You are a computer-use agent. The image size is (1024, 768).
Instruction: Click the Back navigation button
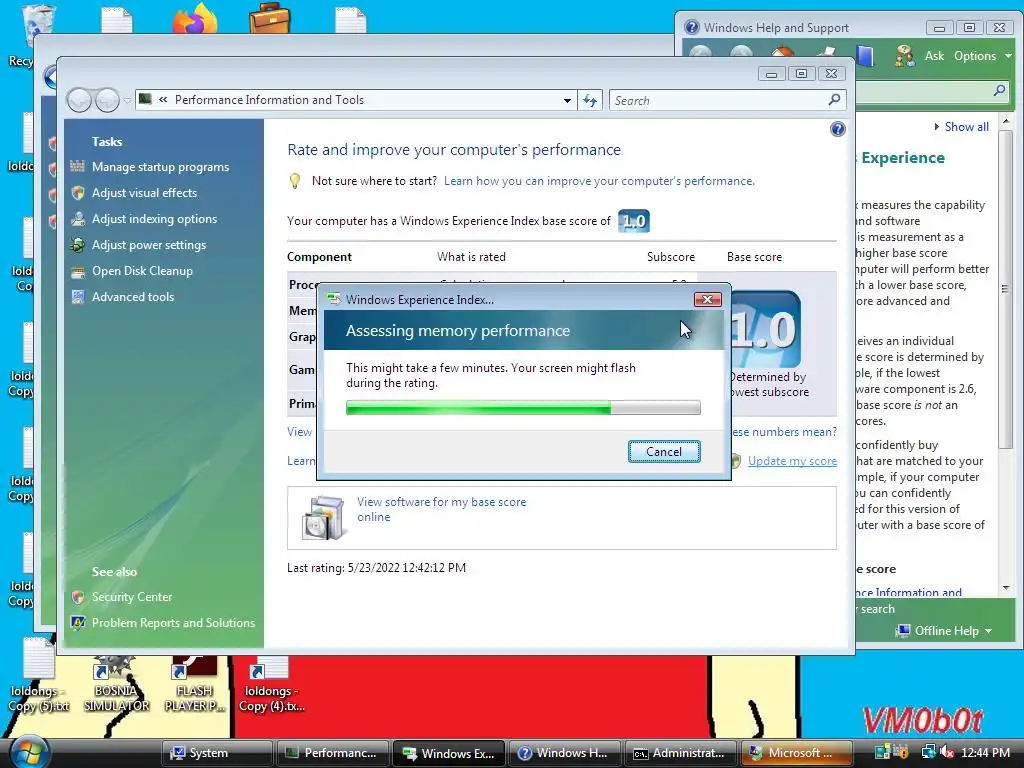click(x=79, y=100)
